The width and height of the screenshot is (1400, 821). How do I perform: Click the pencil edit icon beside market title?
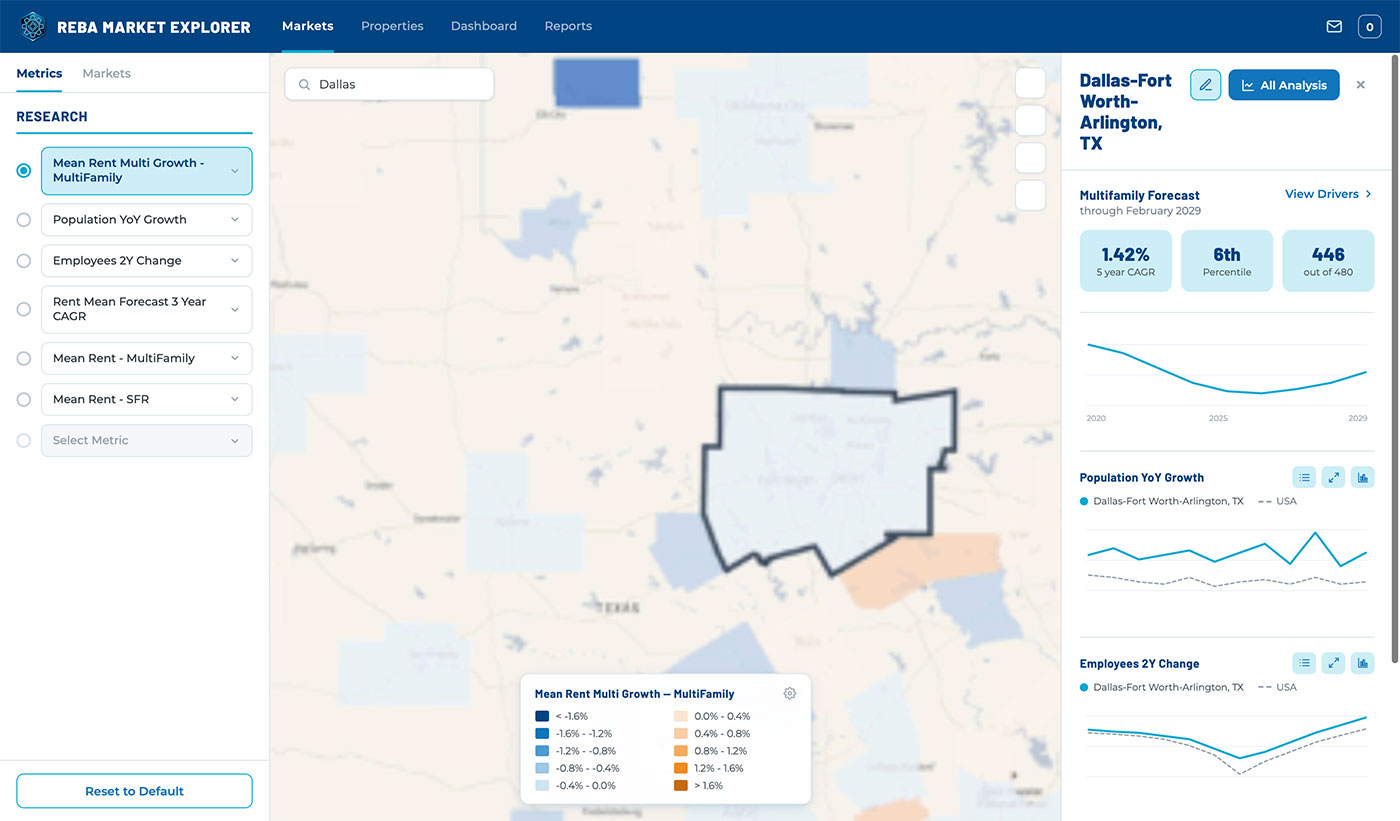click(1205, 85)
